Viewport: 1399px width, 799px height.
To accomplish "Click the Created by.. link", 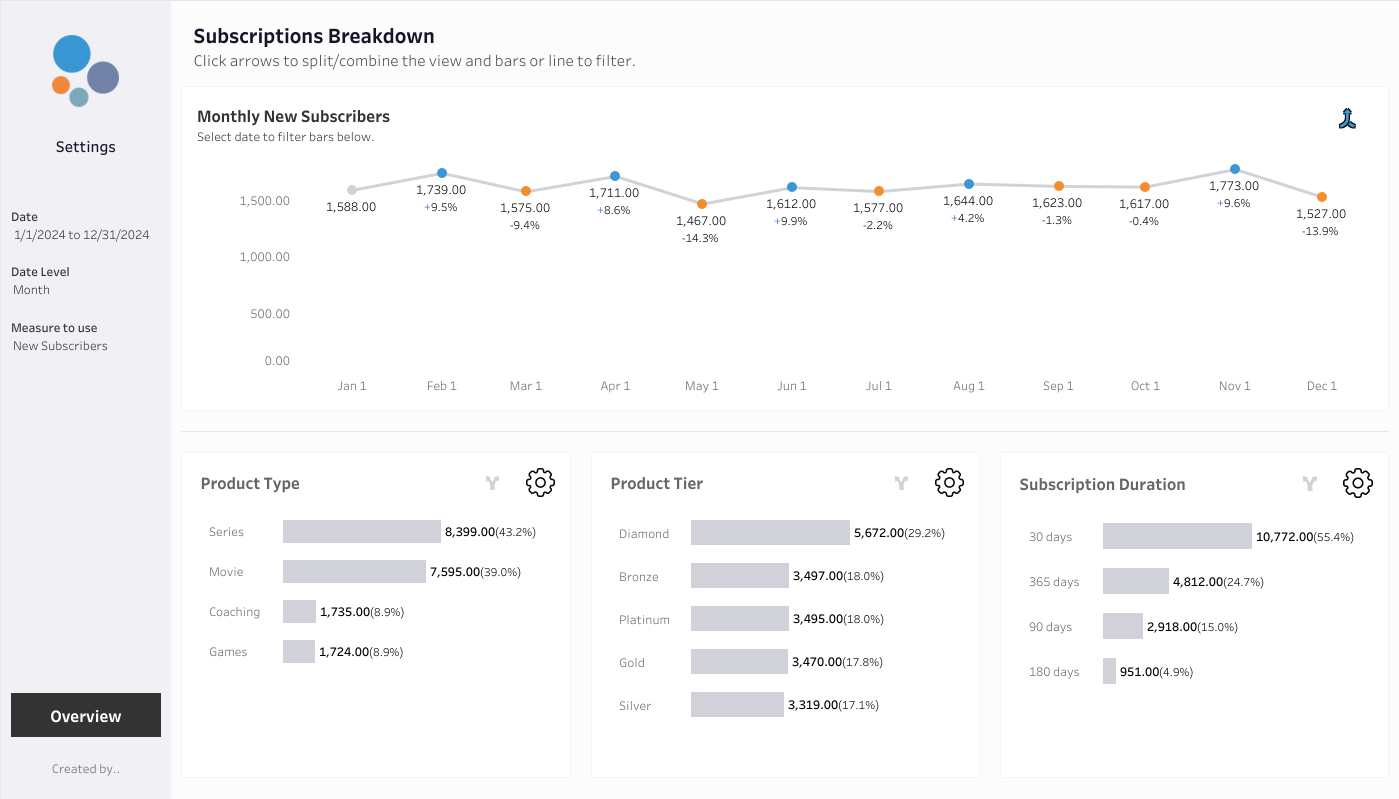I will click(x=86, y=769).
